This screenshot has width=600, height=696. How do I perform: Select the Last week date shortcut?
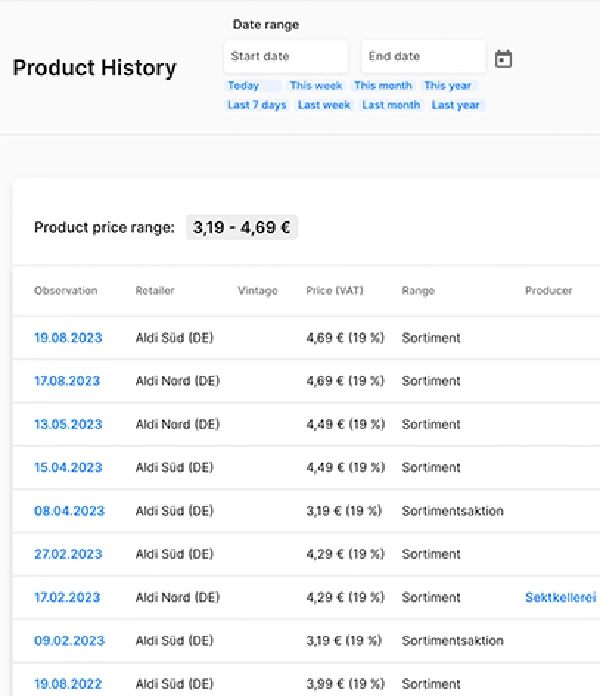pos(324,105)
